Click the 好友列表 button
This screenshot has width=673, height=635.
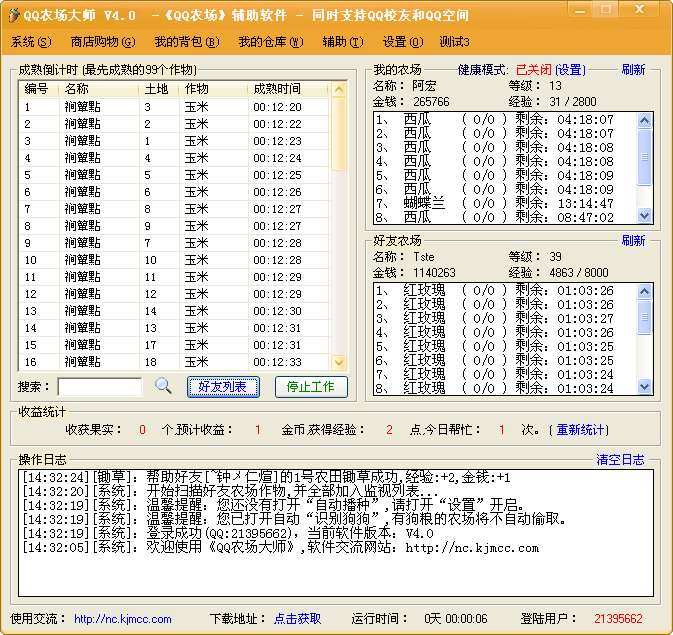coord(223,387)
